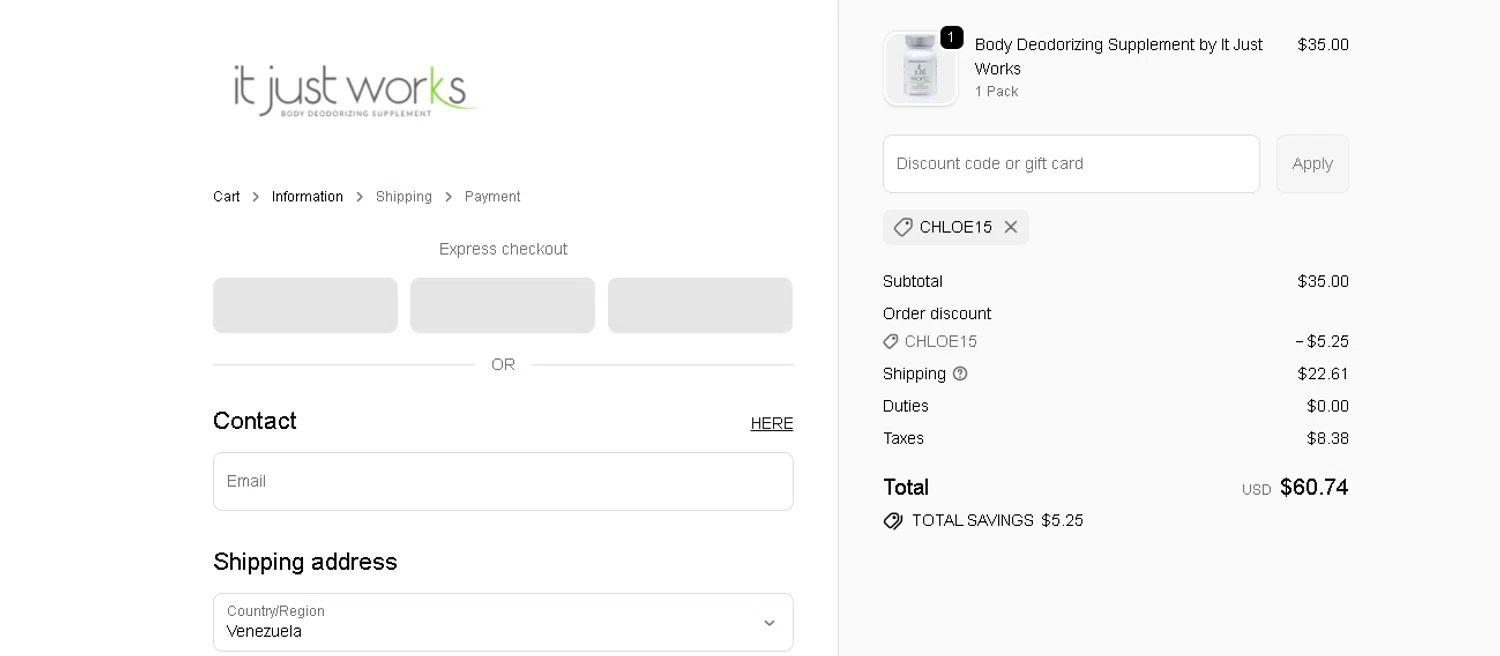Open the product thumbnail image

920,68
